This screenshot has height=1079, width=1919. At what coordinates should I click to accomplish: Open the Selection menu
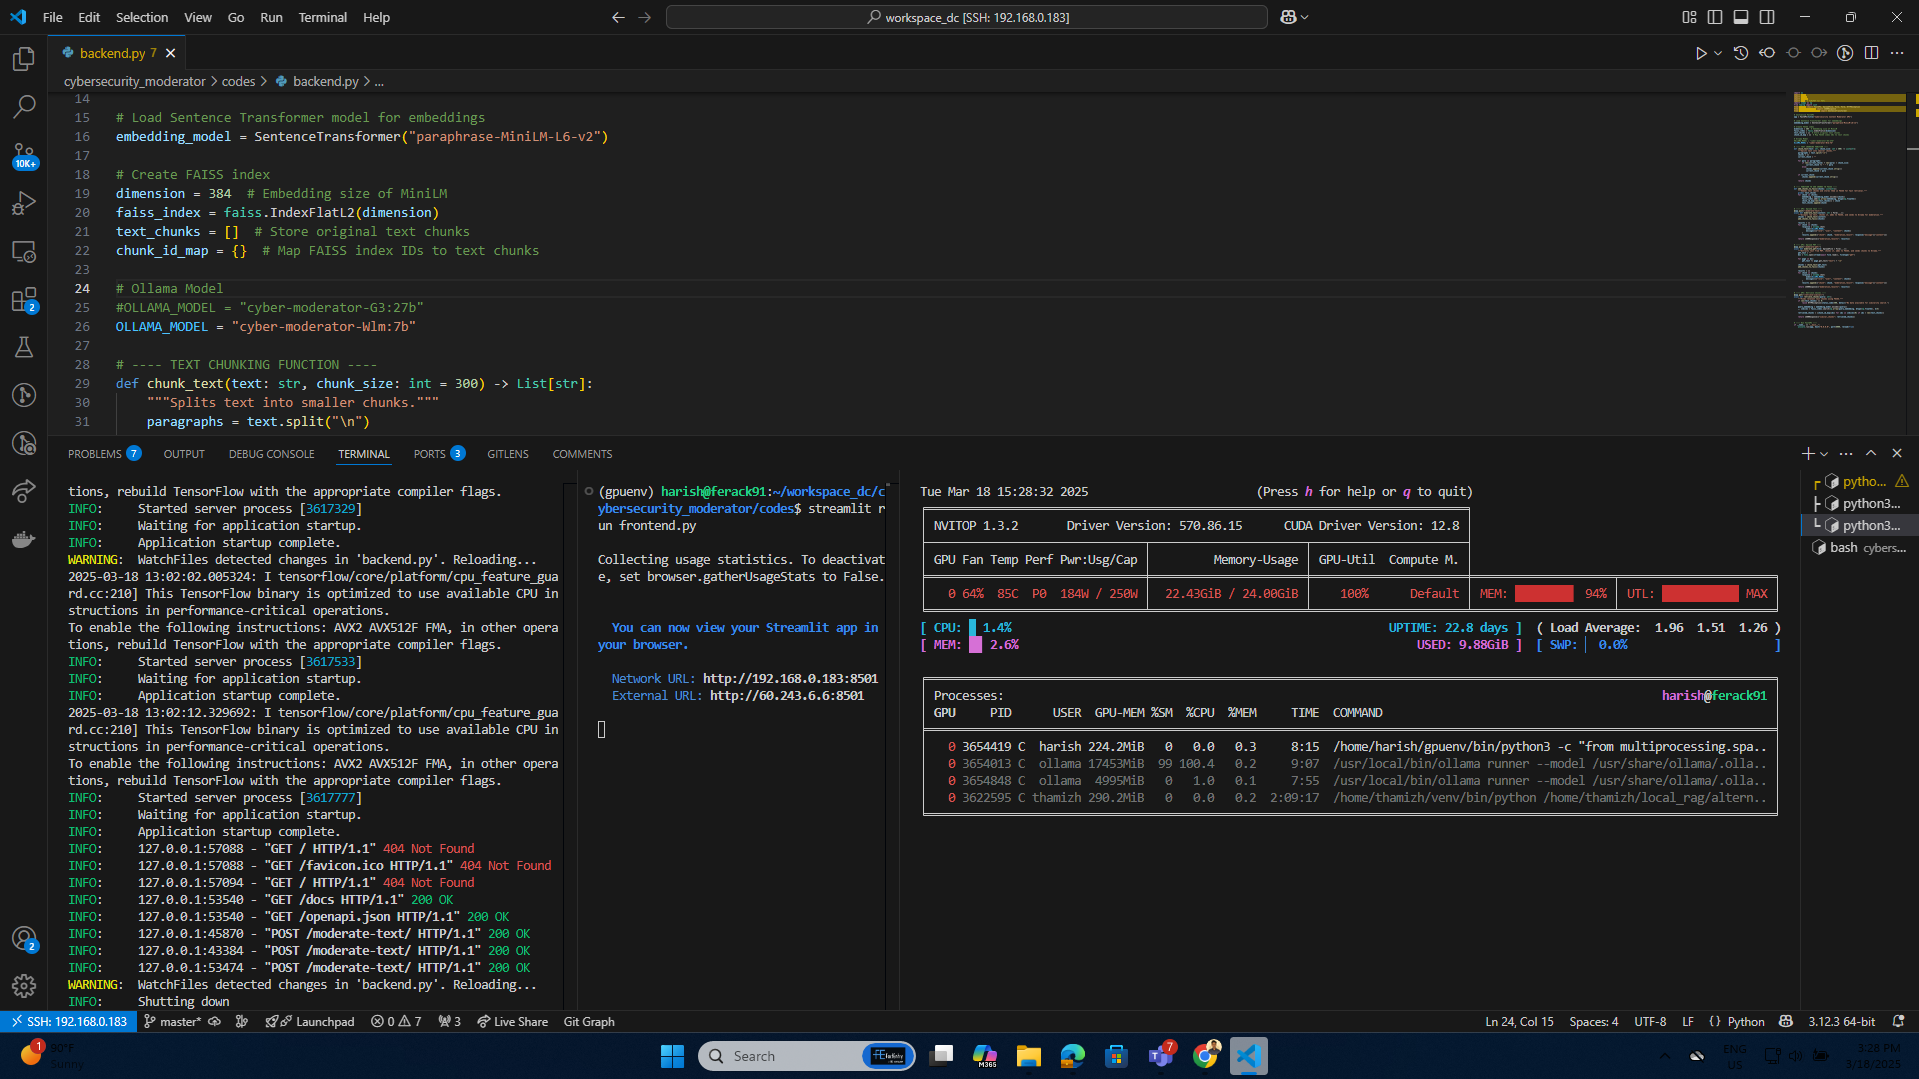point(142,17)
